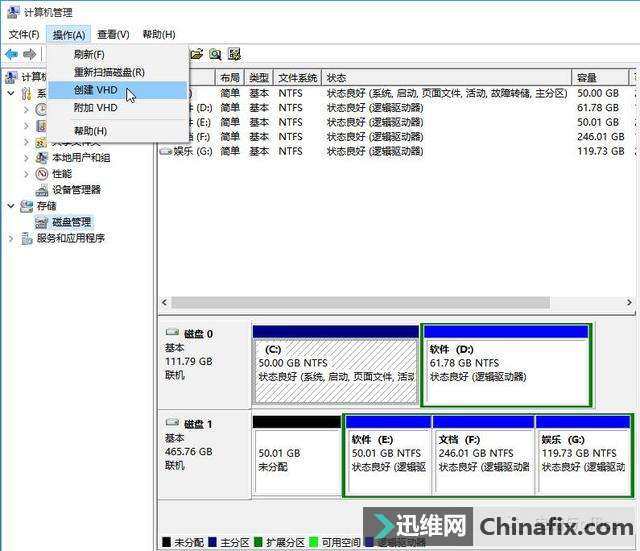Viewport: 640px width, 551px height.
Task: Close the open 操作(A) menu
Action: point(69,35)
